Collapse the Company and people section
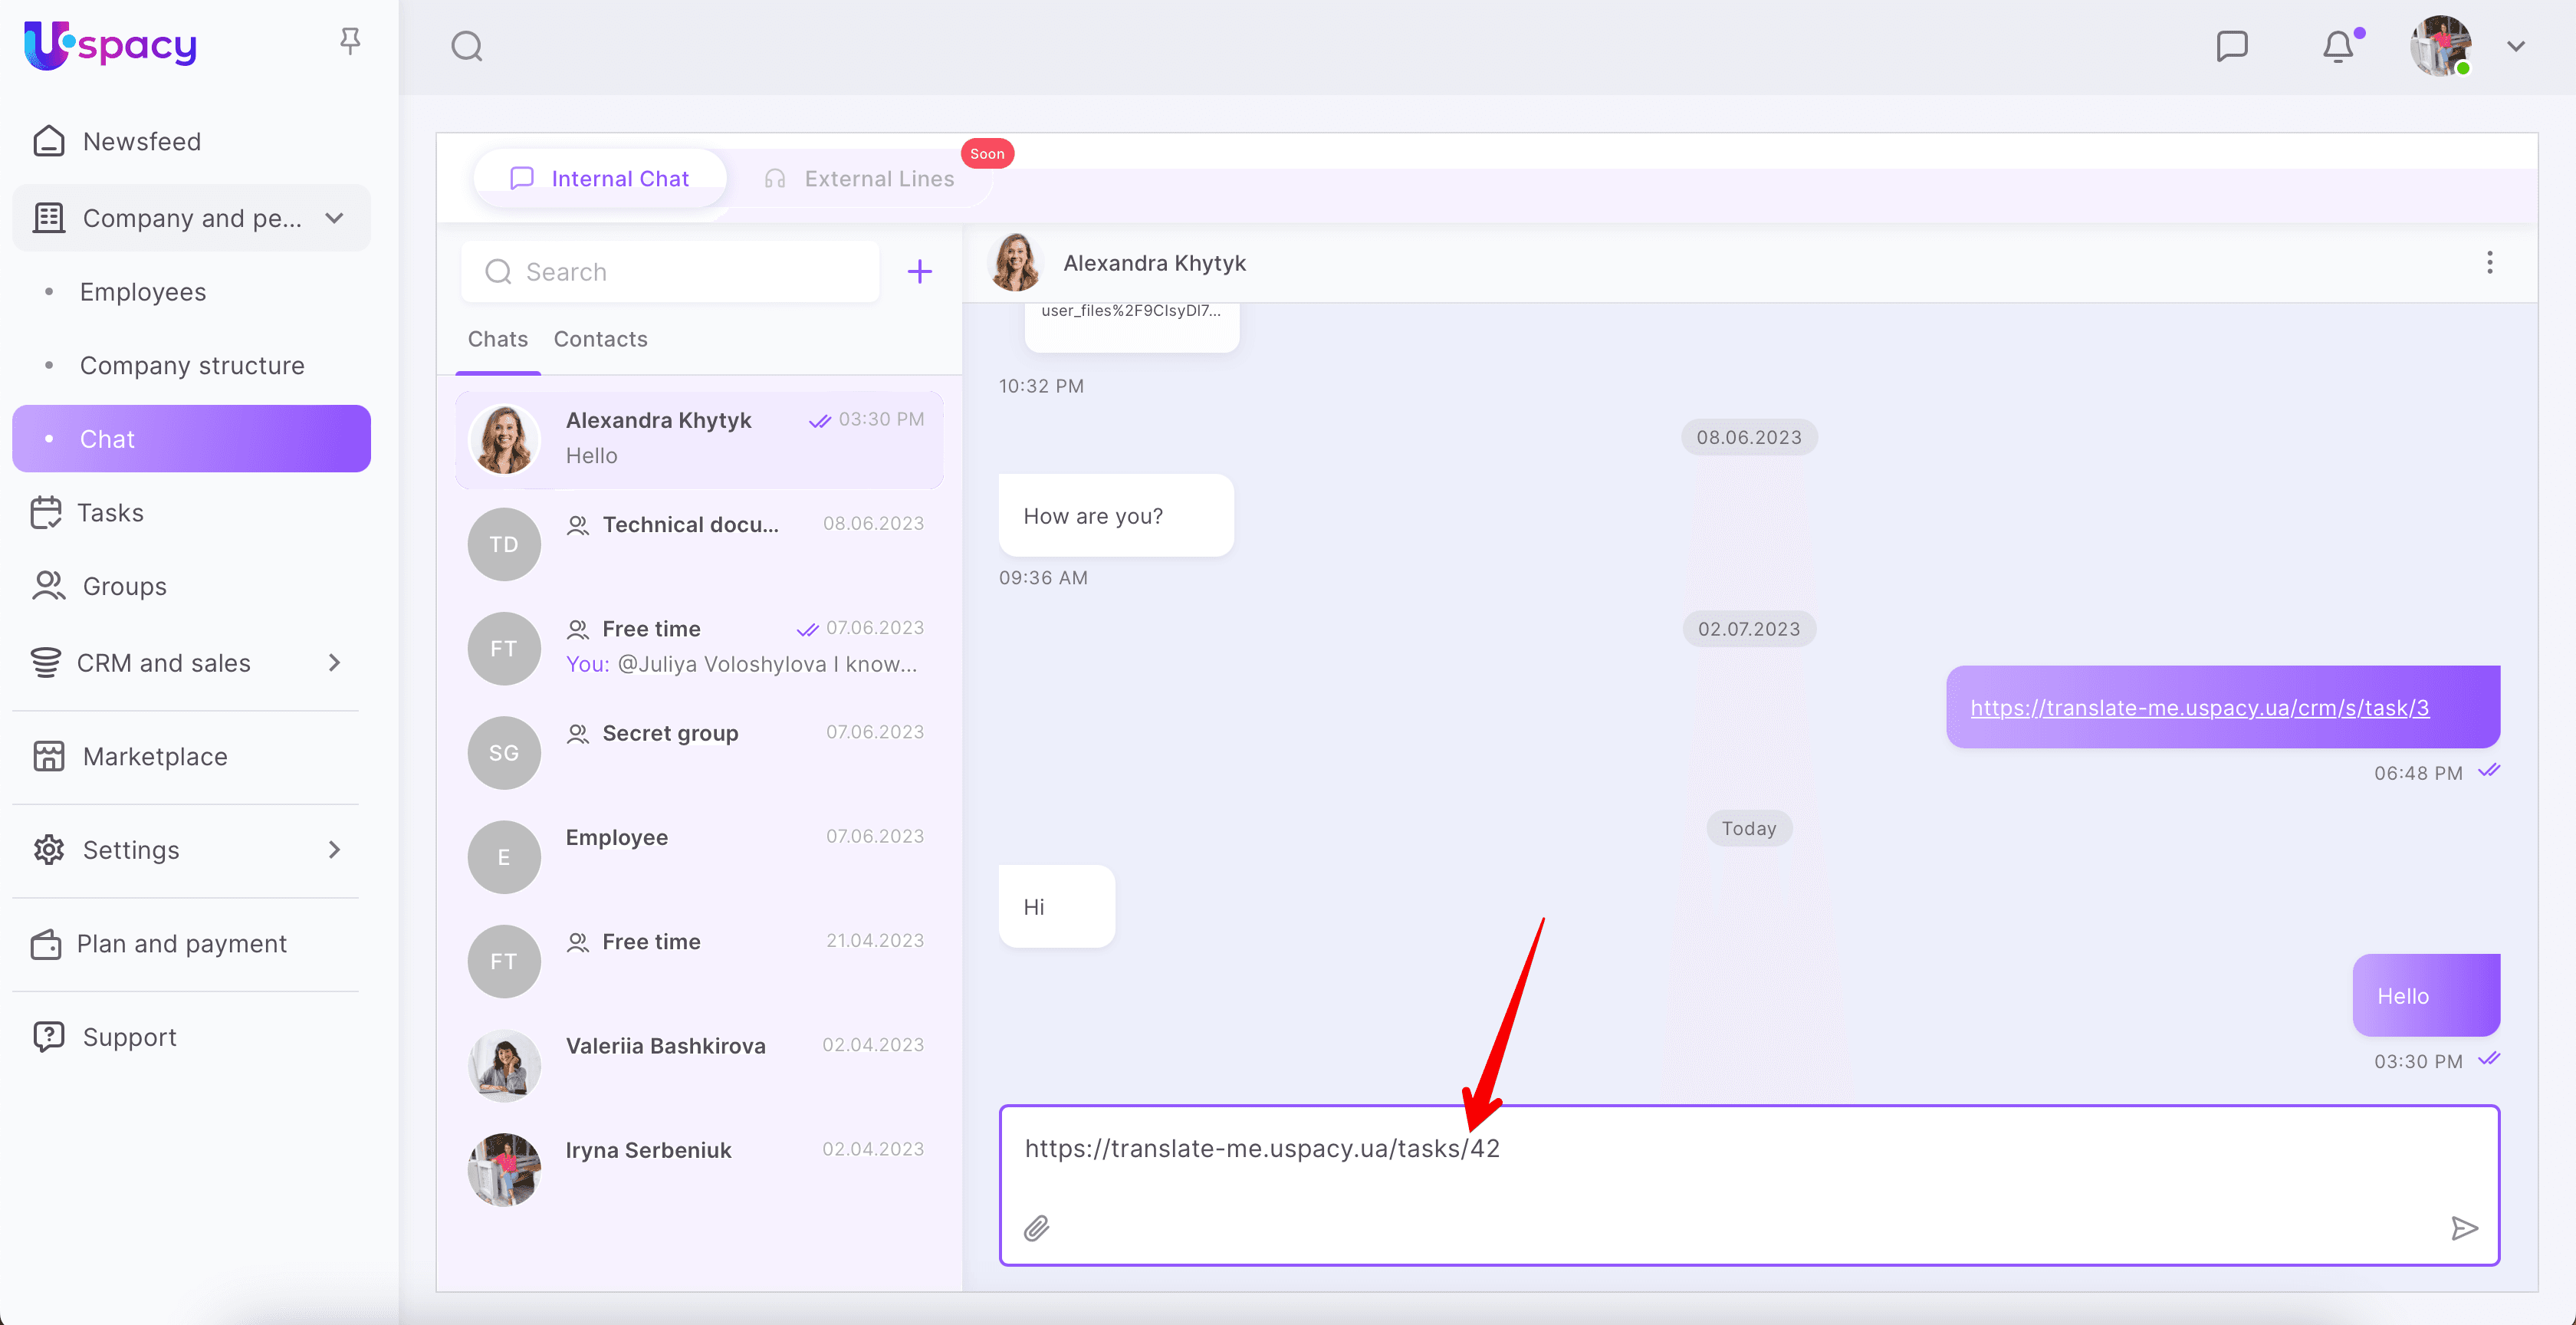 (x=335, y=218)
